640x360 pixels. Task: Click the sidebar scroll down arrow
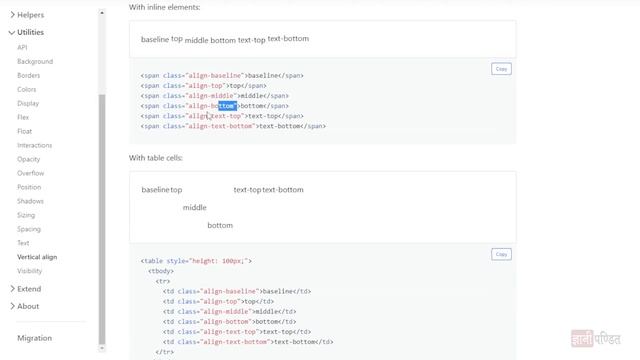pyautogui.click(x=102, y=348)
